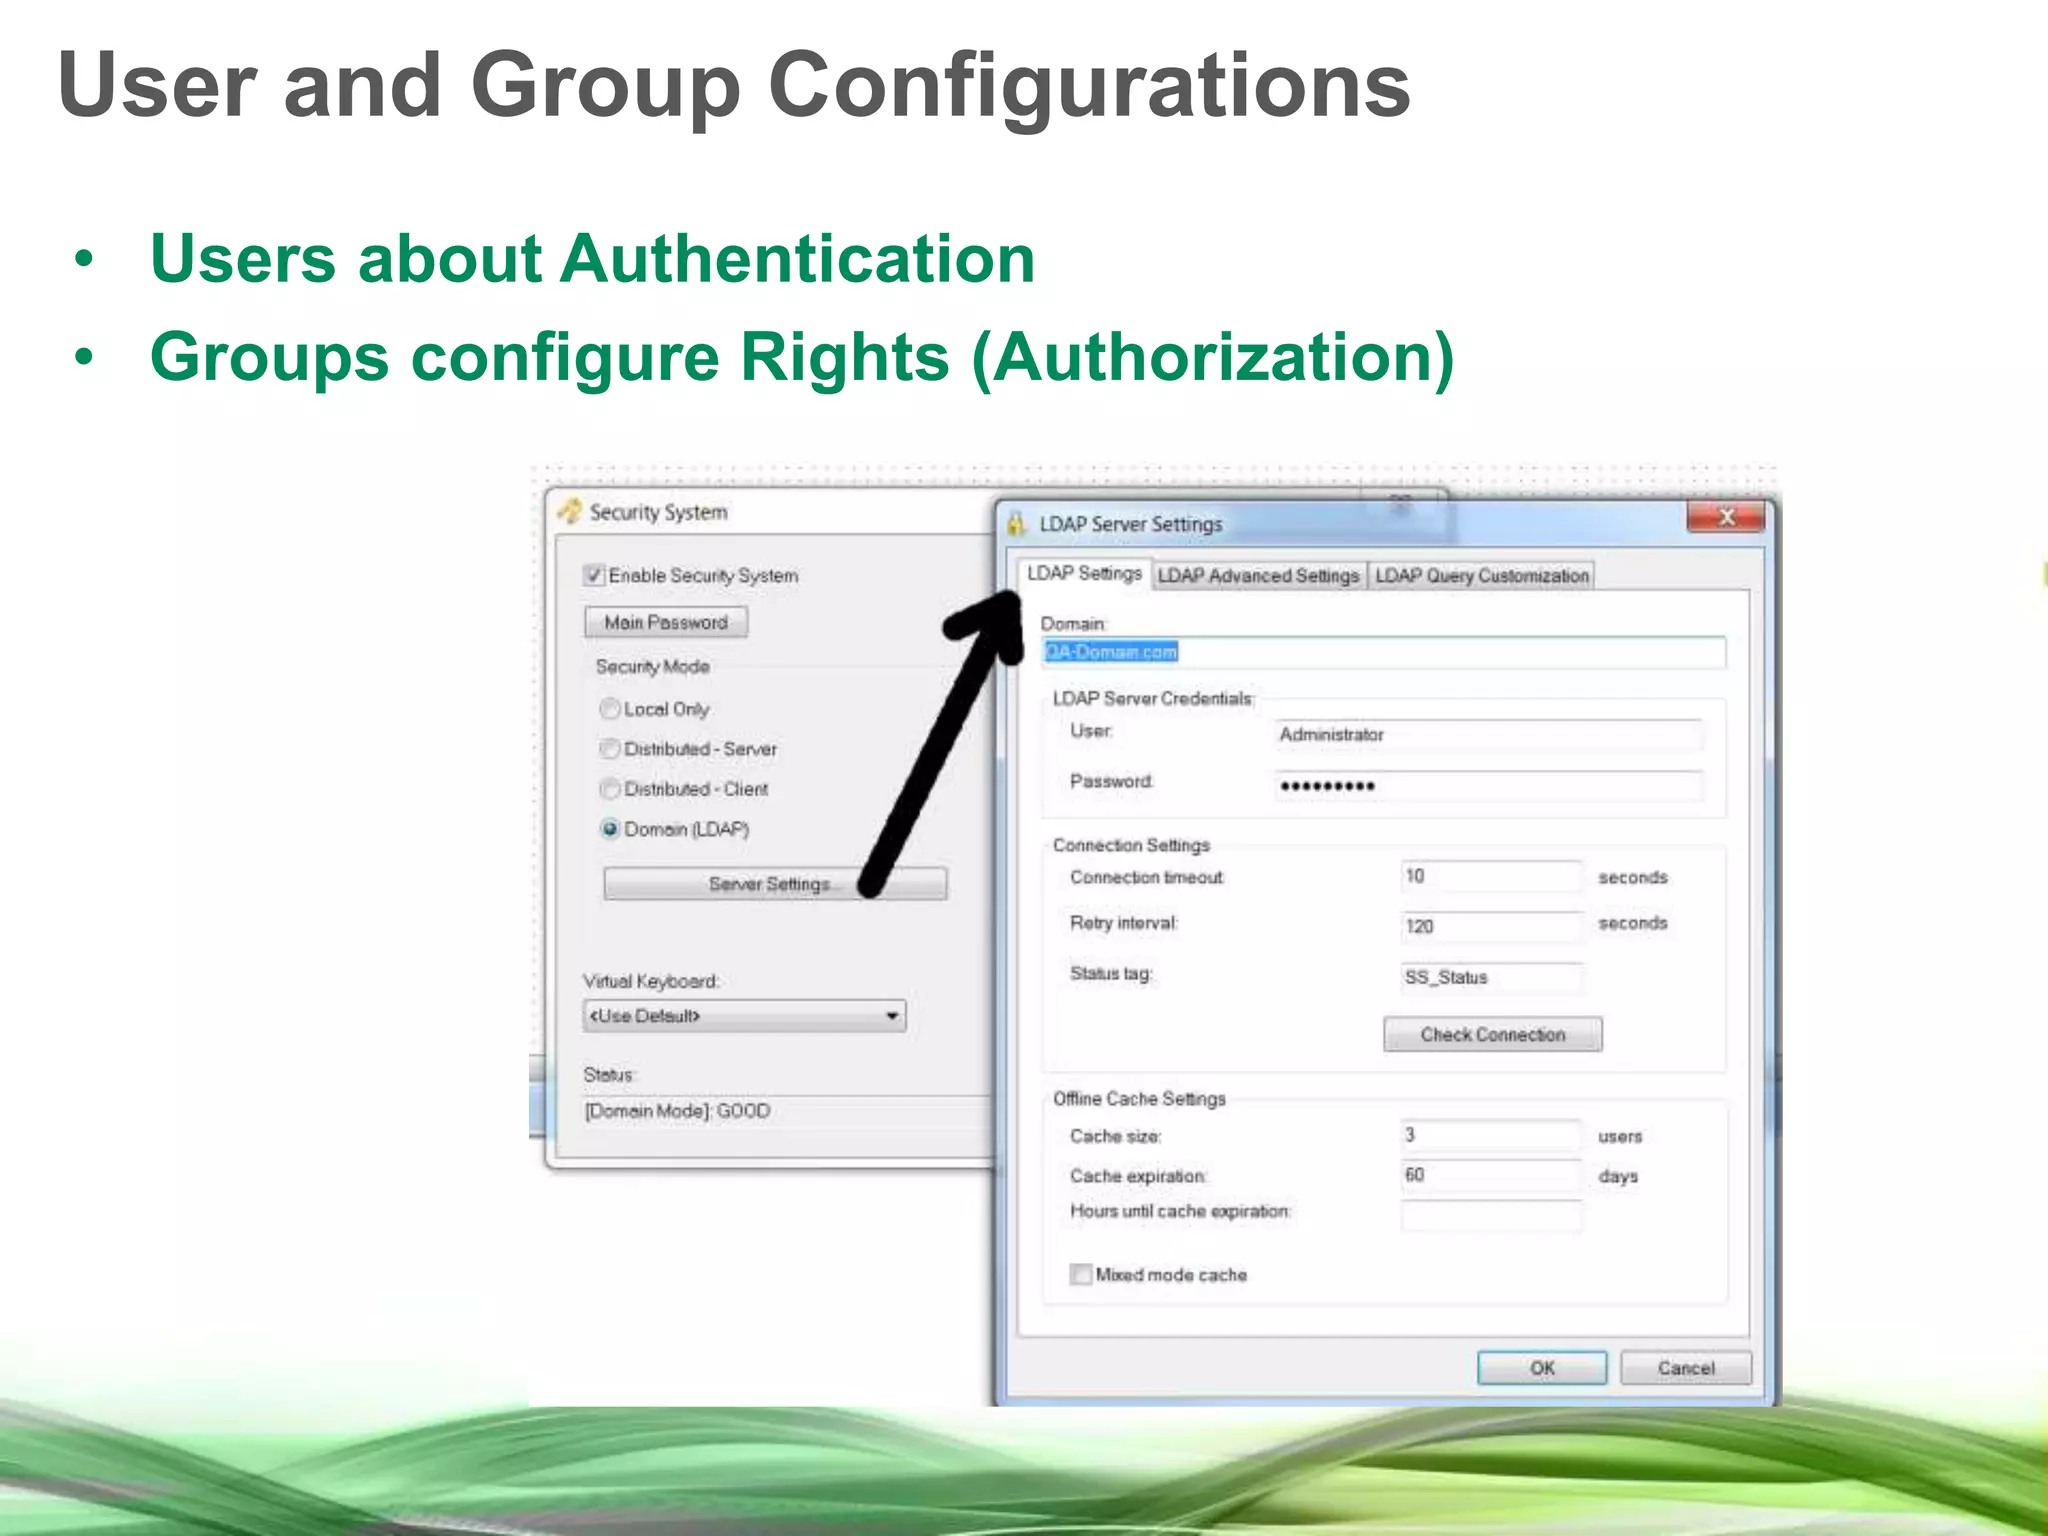Click the Cache size field
This screenshot has height=1536, width=2048.
1491,1135
